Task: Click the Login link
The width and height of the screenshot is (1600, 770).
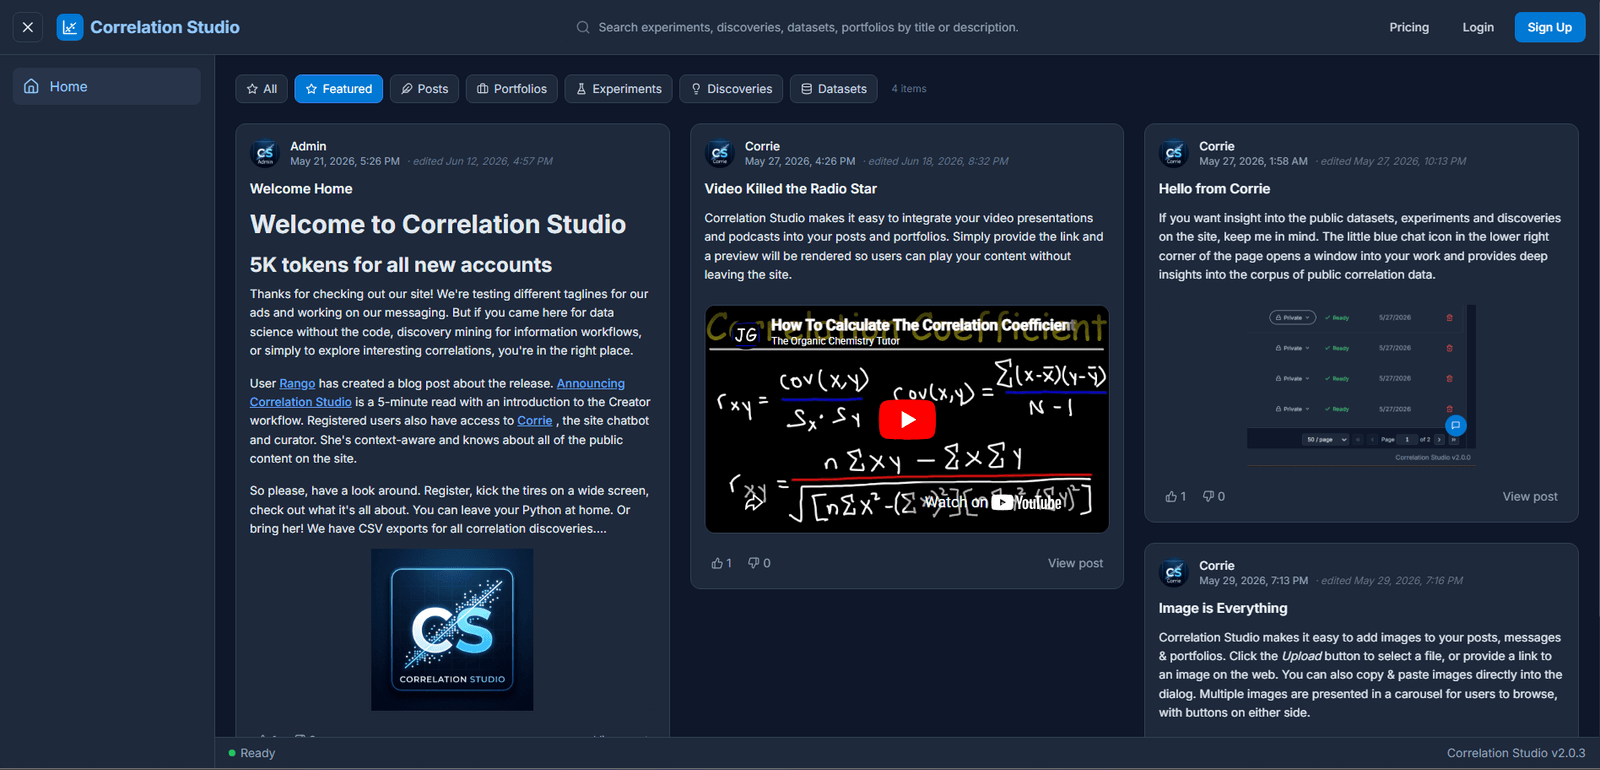Action: (1478, 27)
